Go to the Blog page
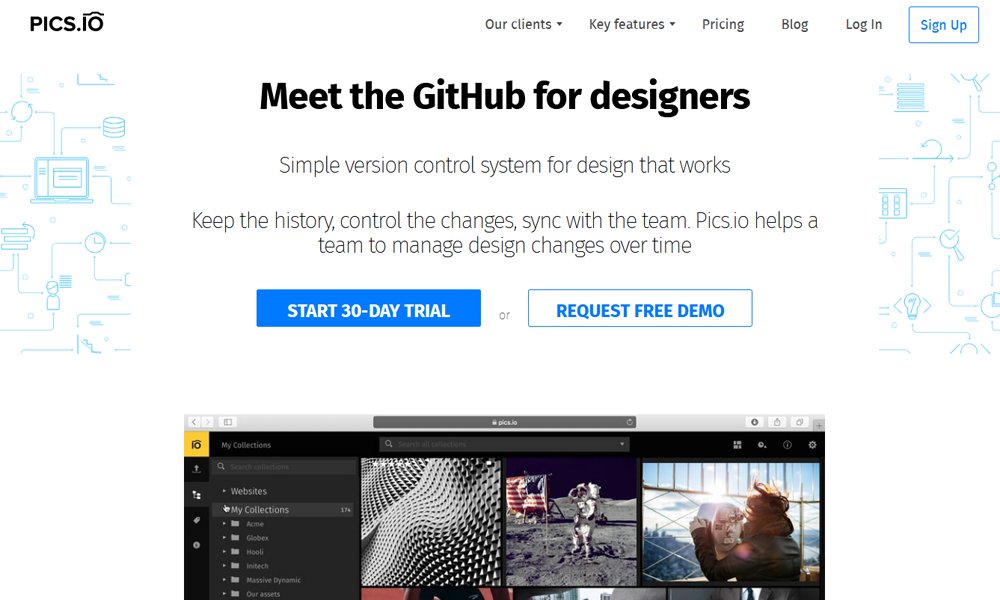The height and width of the screenshot is (600, 1000). pyautogui.click(x=795, y=24)
